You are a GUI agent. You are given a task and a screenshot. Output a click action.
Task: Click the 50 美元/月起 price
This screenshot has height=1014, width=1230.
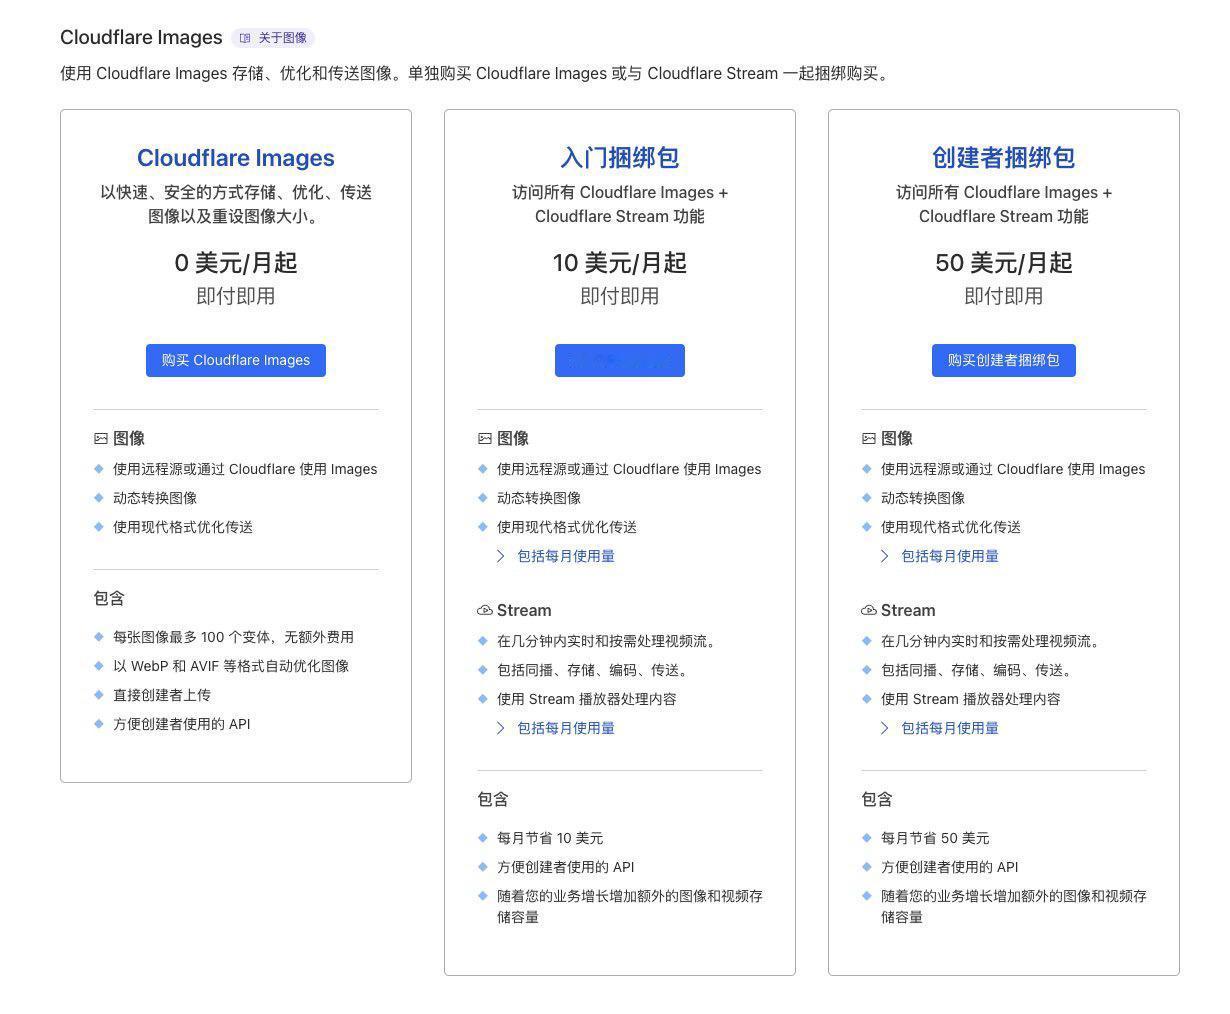(1004, 263)
